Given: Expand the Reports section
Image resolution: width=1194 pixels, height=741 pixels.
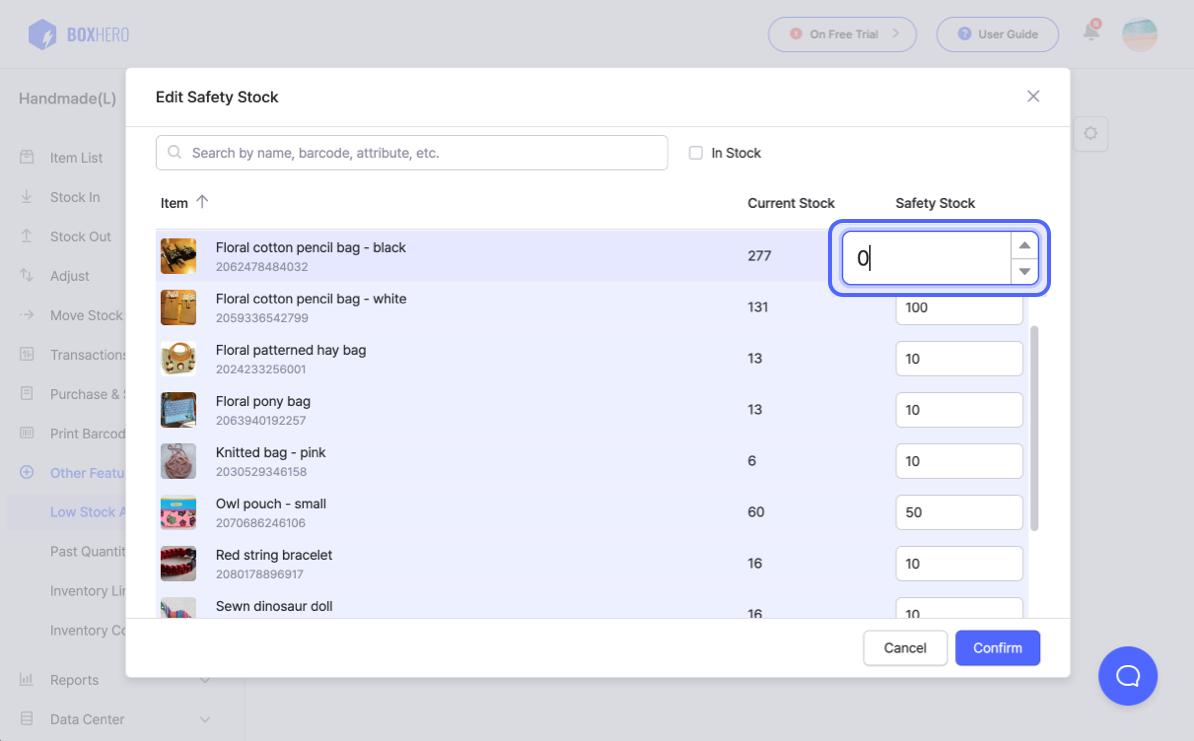Looking at the screenshot, I should pyautogui.click(x=72, y=680).
